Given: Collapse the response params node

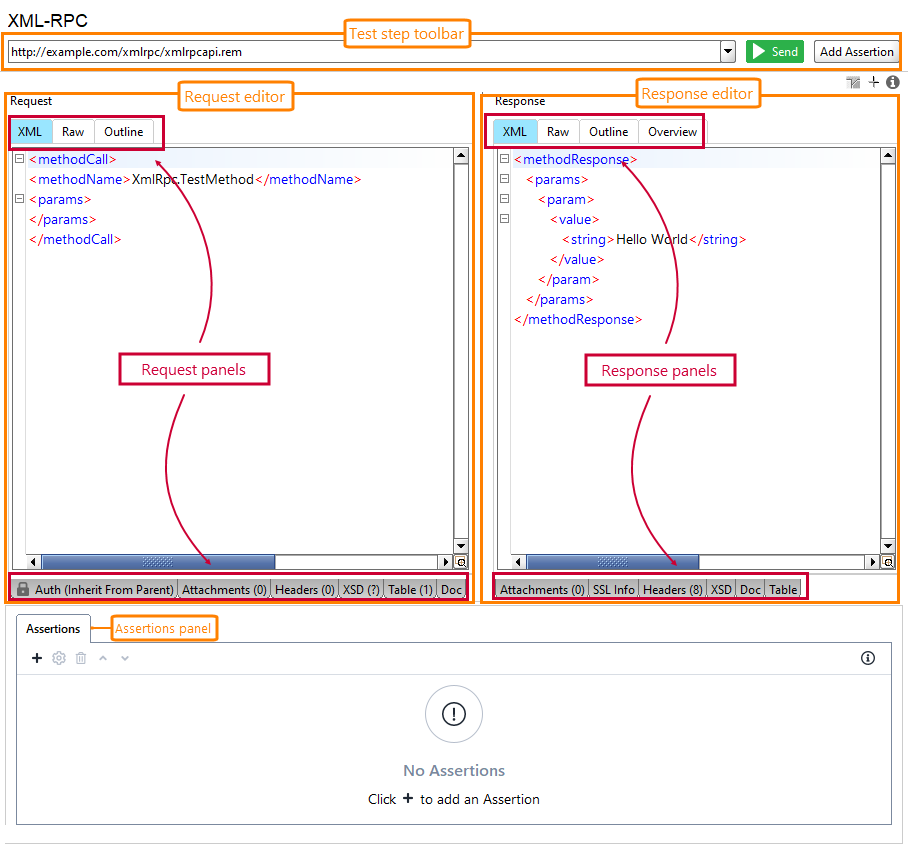Looking at the screenshot, I should 504,178.
